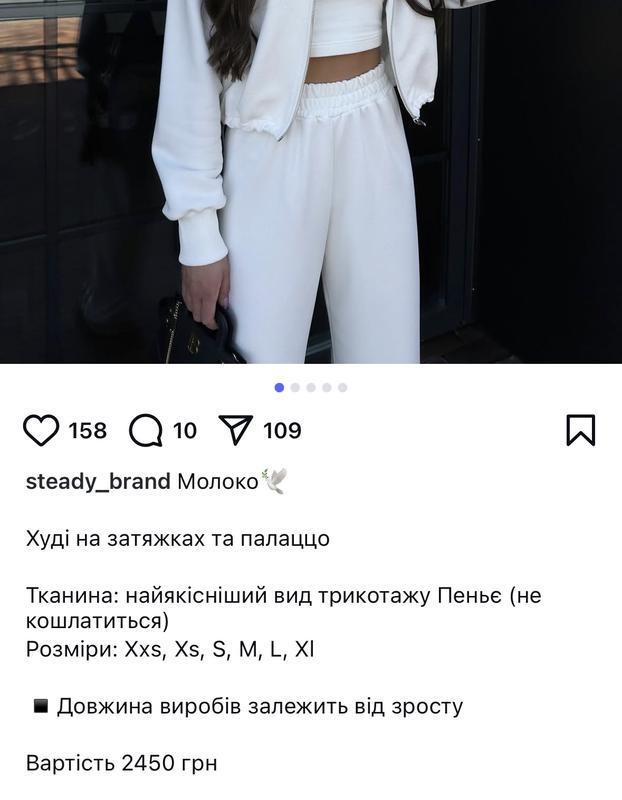Select the first active carousel dot
The height and width of the screenshot is (800, 622).
279,388
